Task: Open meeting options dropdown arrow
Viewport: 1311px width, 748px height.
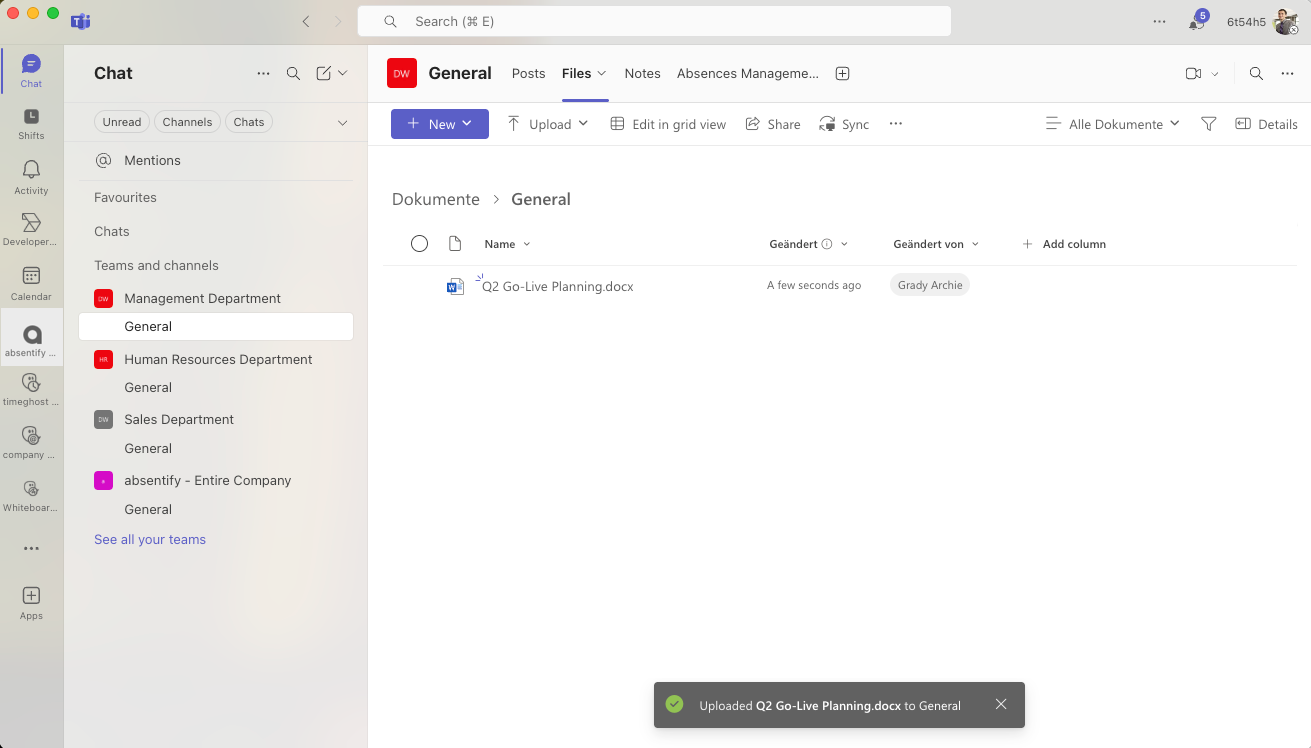Action: click(1215, 74)
